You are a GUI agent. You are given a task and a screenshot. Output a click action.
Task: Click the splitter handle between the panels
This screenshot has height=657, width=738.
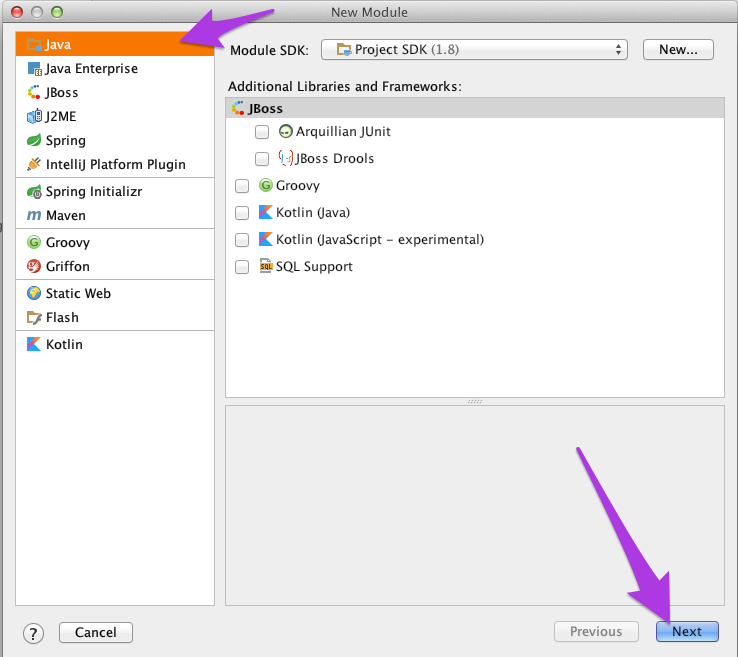click(475, 401)
